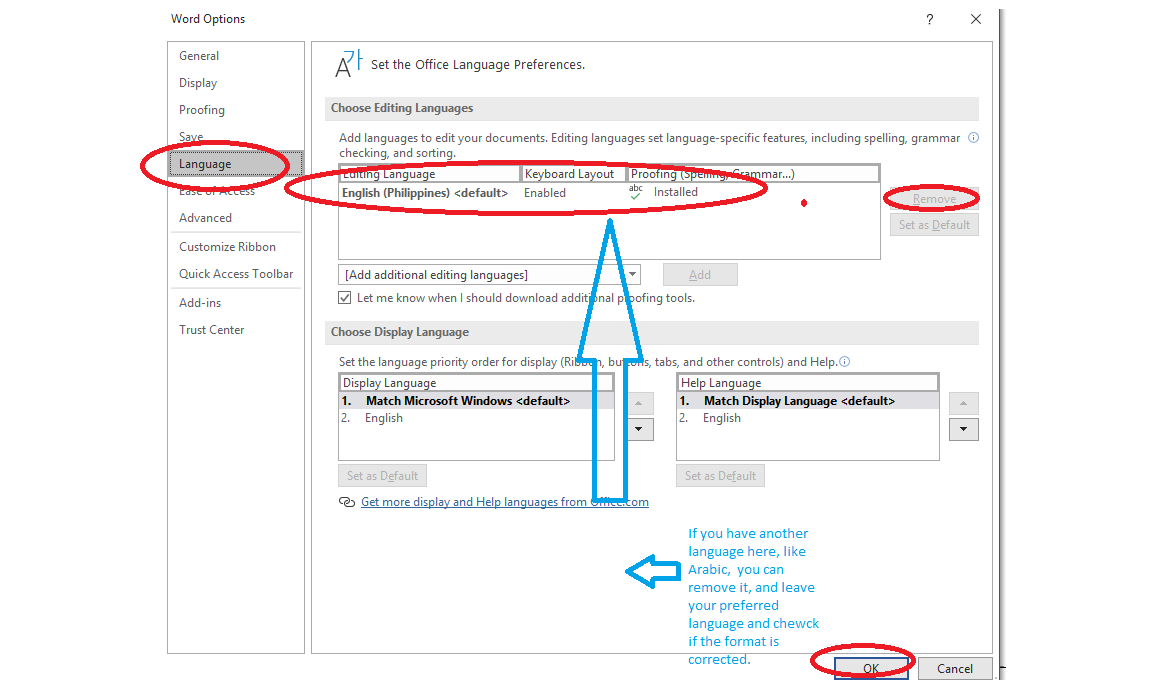
Task: Click the display language info icon
Action: tap(845, 361)
